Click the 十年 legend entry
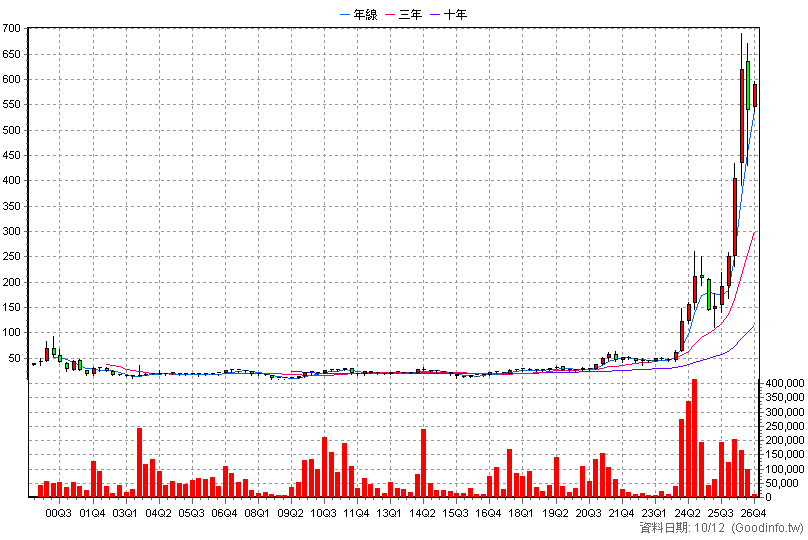This screenshot has width=808, height=540. point(449,14)
